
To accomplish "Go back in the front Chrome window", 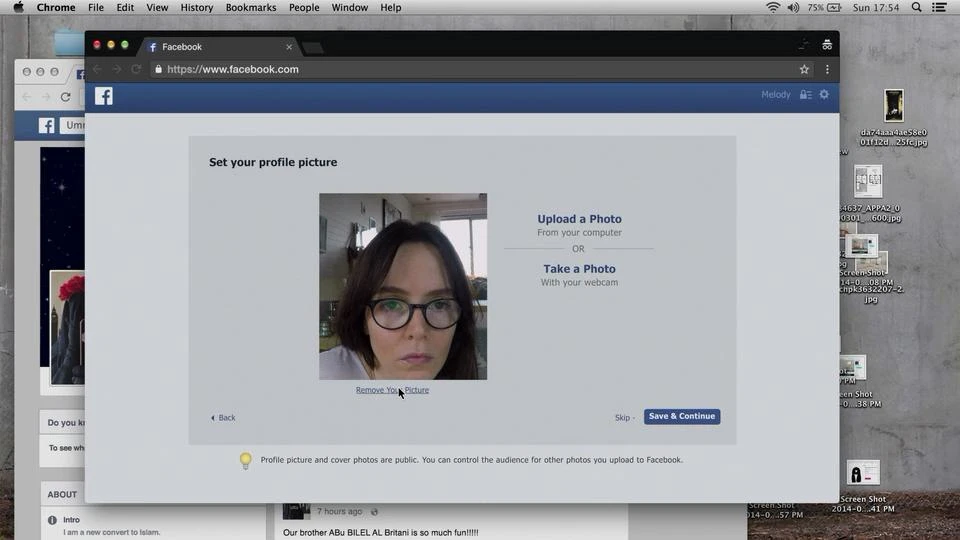I will coord(97,69).
